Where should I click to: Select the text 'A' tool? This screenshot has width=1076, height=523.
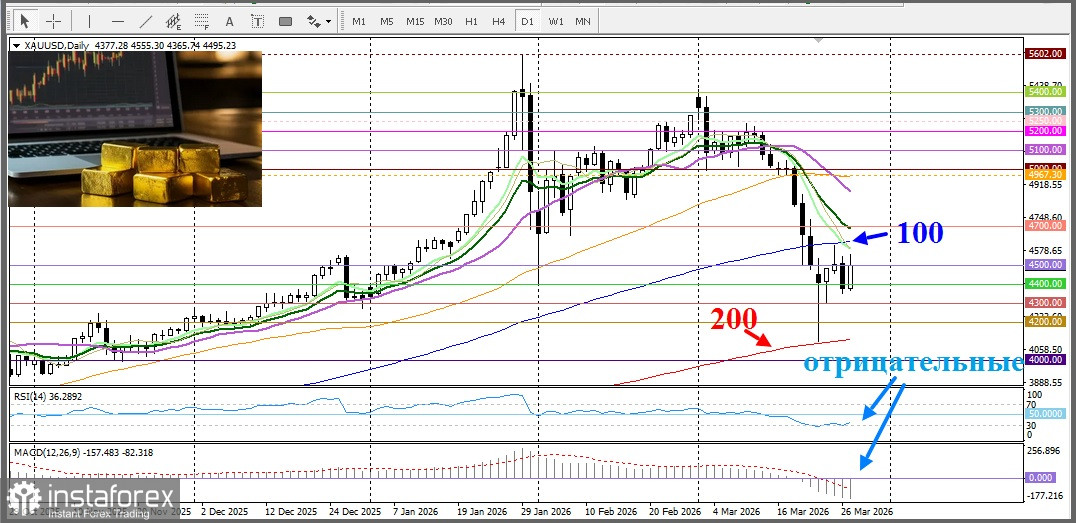[230, 21]
